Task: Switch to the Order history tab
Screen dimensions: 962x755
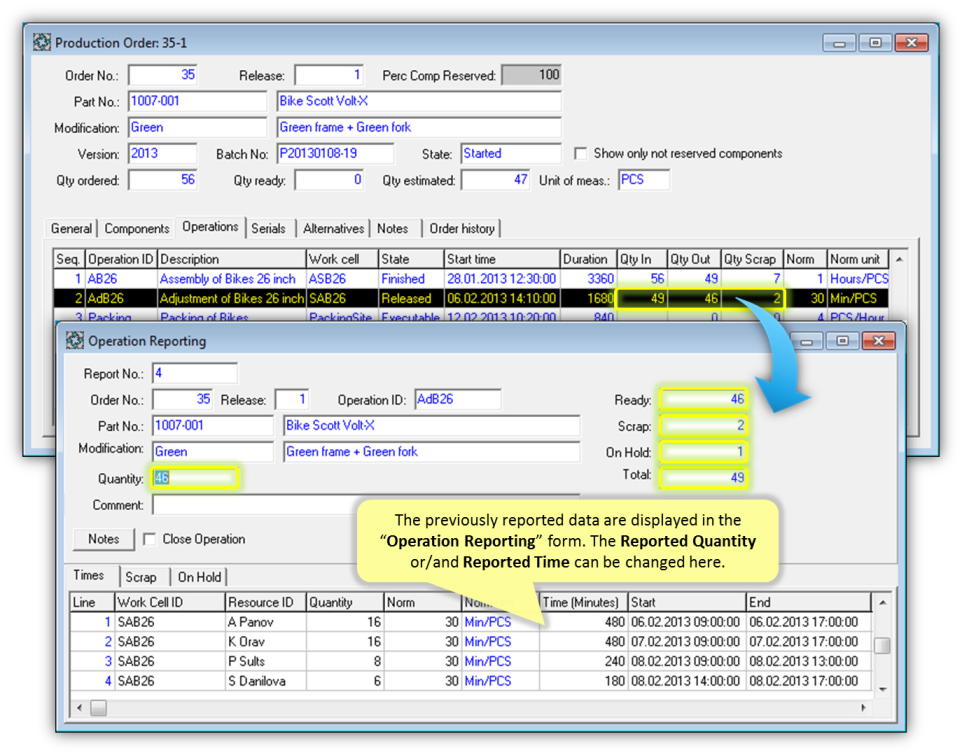Action: pyautogui.click(x=462, y=229)
